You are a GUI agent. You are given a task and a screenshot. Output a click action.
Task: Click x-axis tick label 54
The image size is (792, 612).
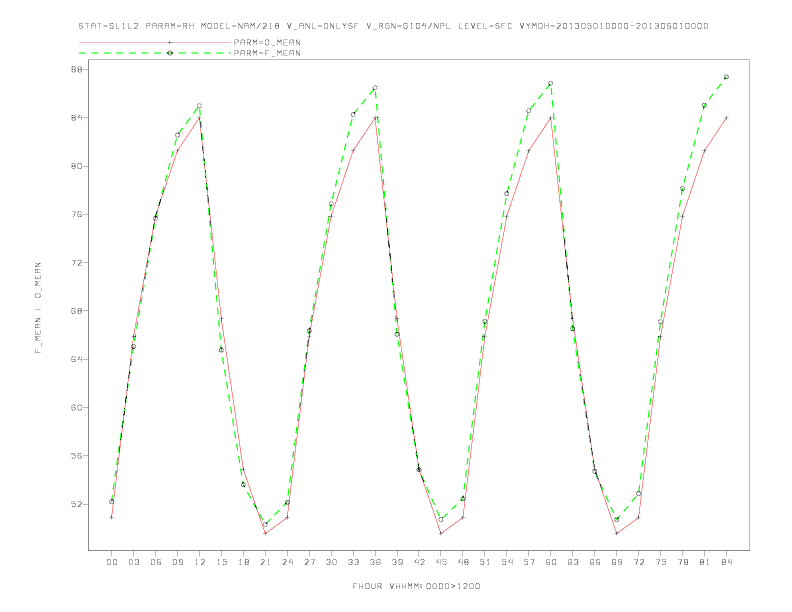pyautogui.click(x=507, y=562)
